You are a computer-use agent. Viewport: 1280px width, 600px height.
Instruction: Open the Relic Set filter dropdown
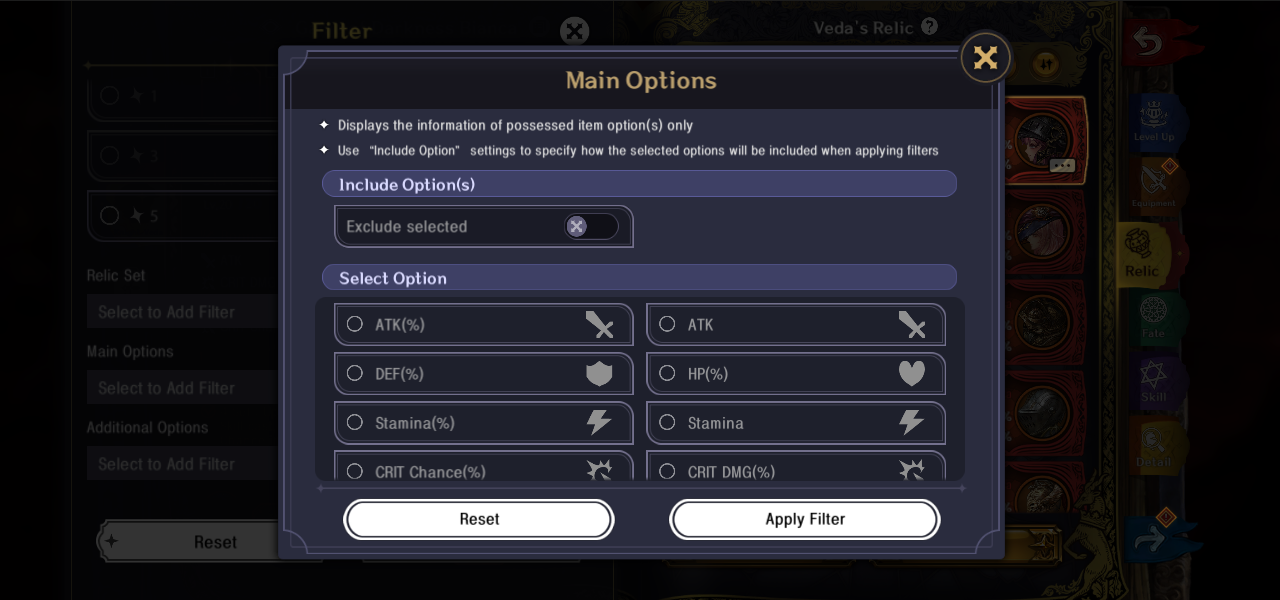pyautogui.click(x=180, y=312)
